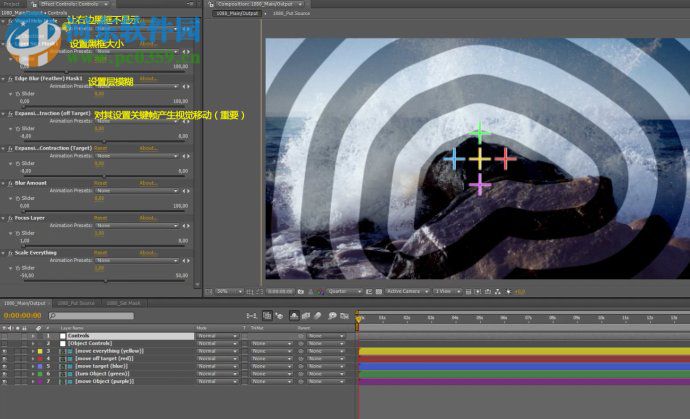Click stopwatch for Scale Everything Slider
Image resolution: width=690 pixels, height=419 pixels.
(x=18, y=268)
